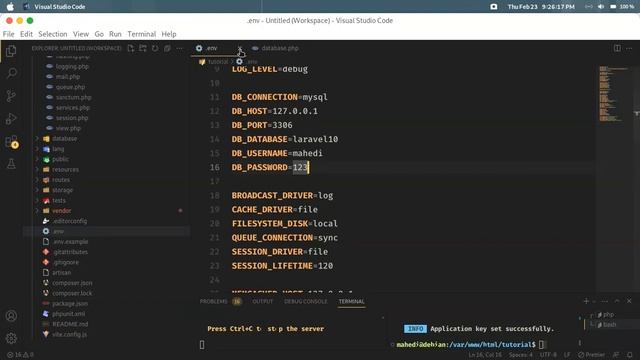This screenshot has width=640, height=360.
Task: Open vite.config.js in Explorer
Action: click(69, 334)
